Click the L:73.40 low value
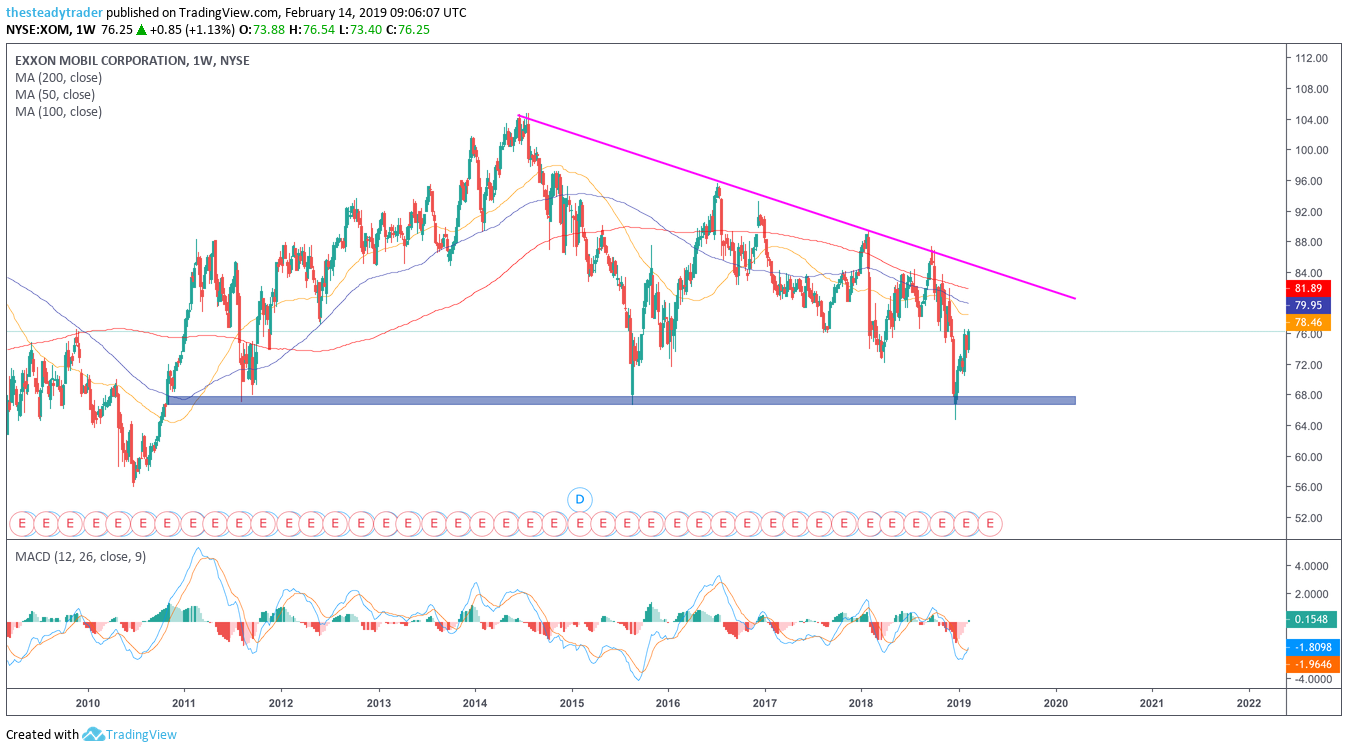This screenshot has width=1348, height=752. click(359, 29)
